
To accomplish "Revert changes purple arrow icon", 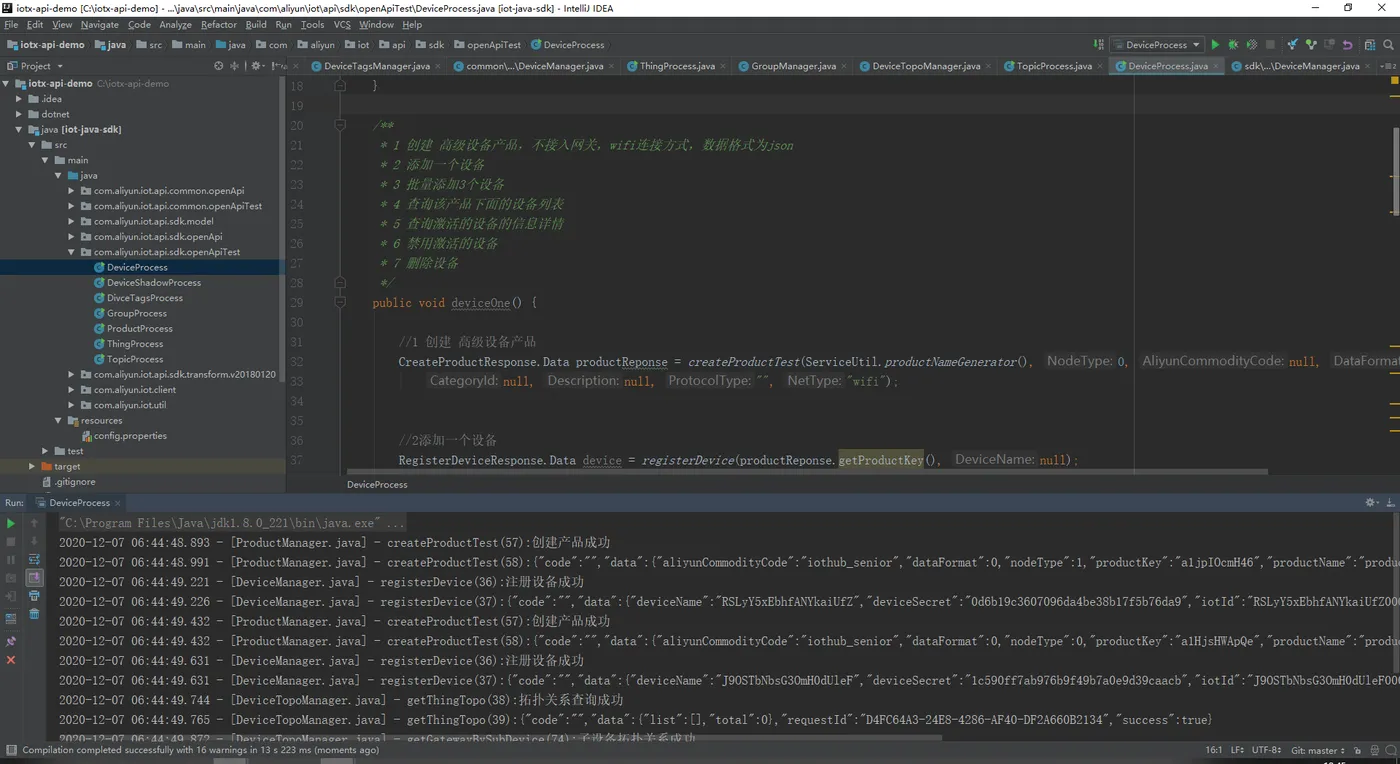I will click(x=1347, y=45).
